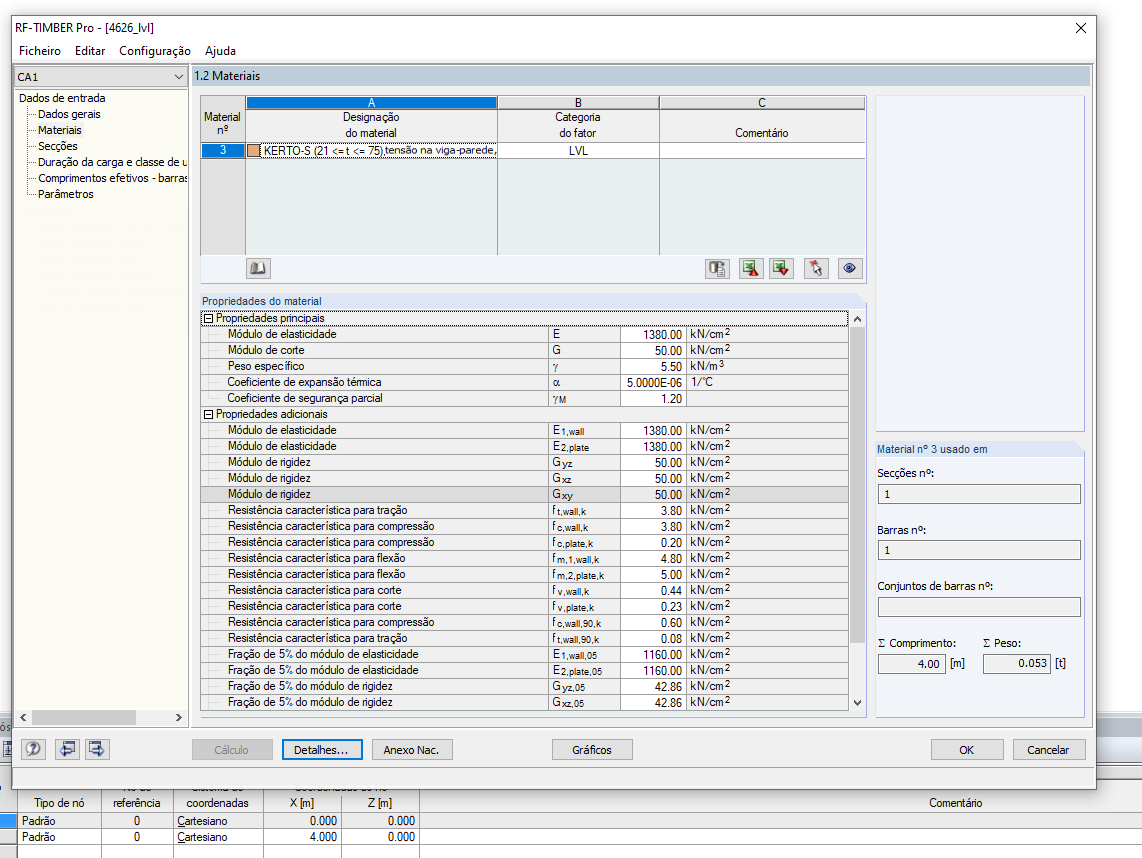This screenshot has width=1142, height=858.
Task: Click the tree panel scroll-left arrow
Action: coord(23,718)
